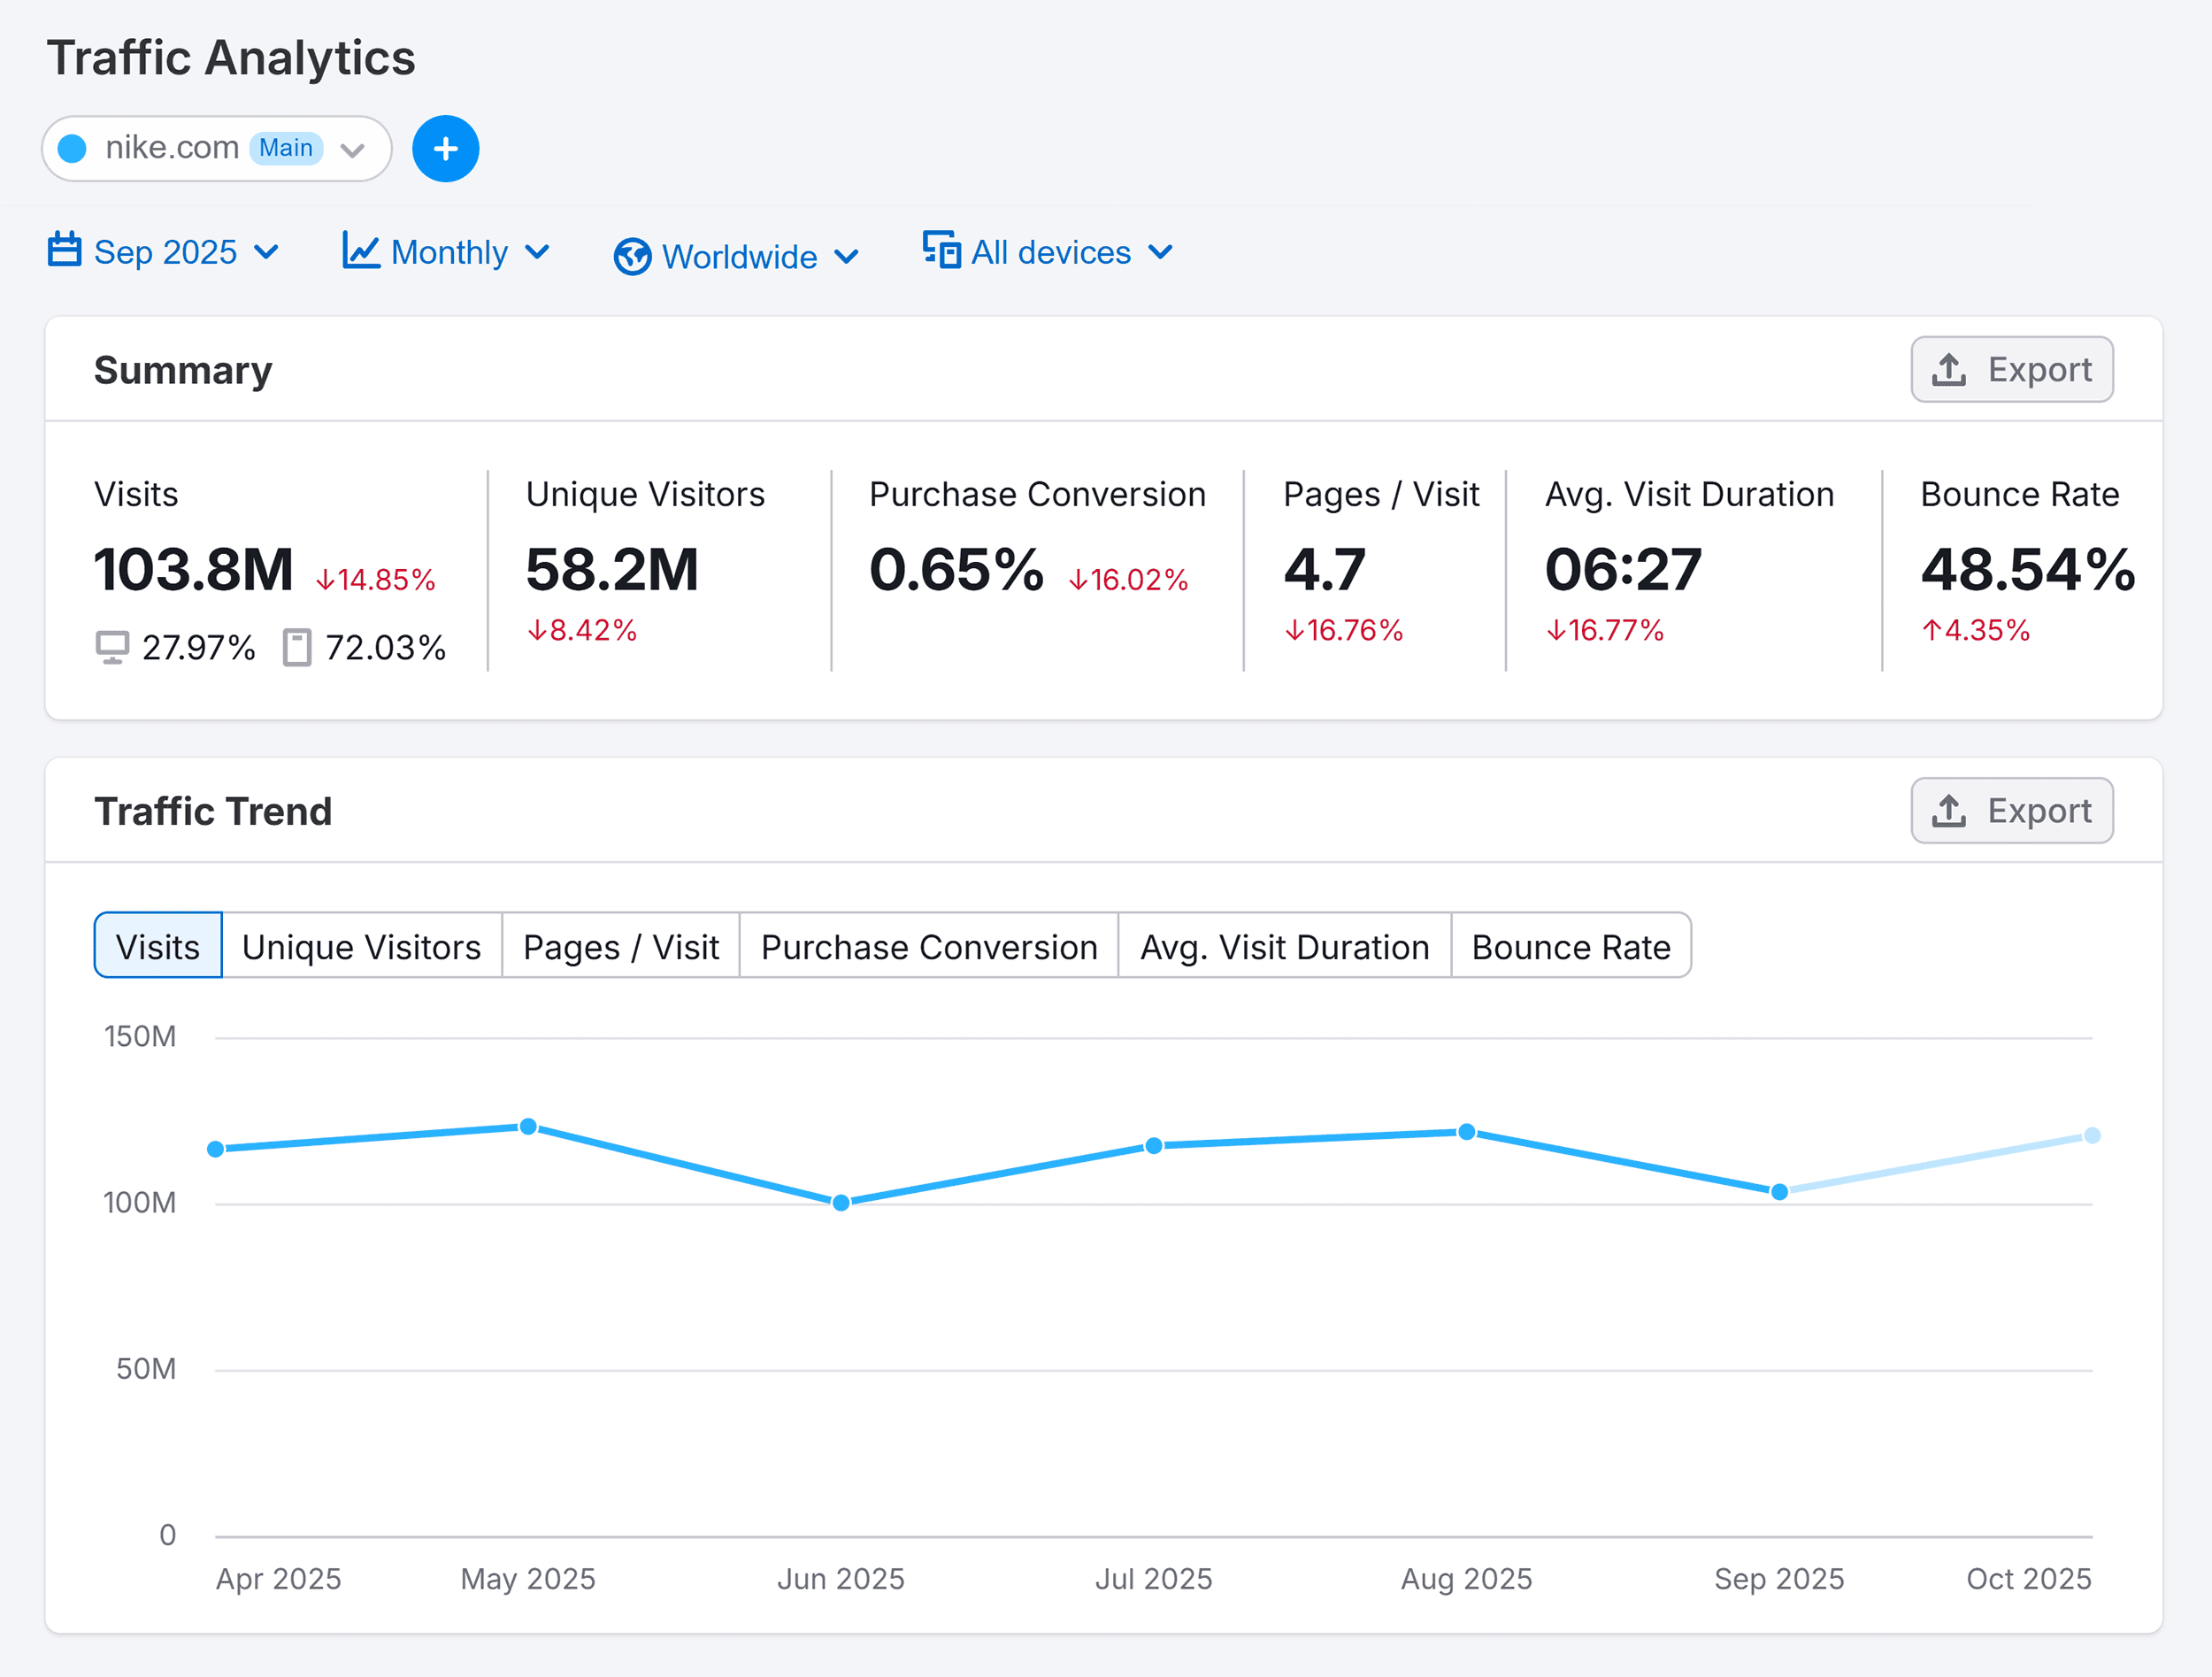The width and height of the screenshot is (2212, 1677).
Task: Export the Traffic Trend data
Action: pos(2011,810)
